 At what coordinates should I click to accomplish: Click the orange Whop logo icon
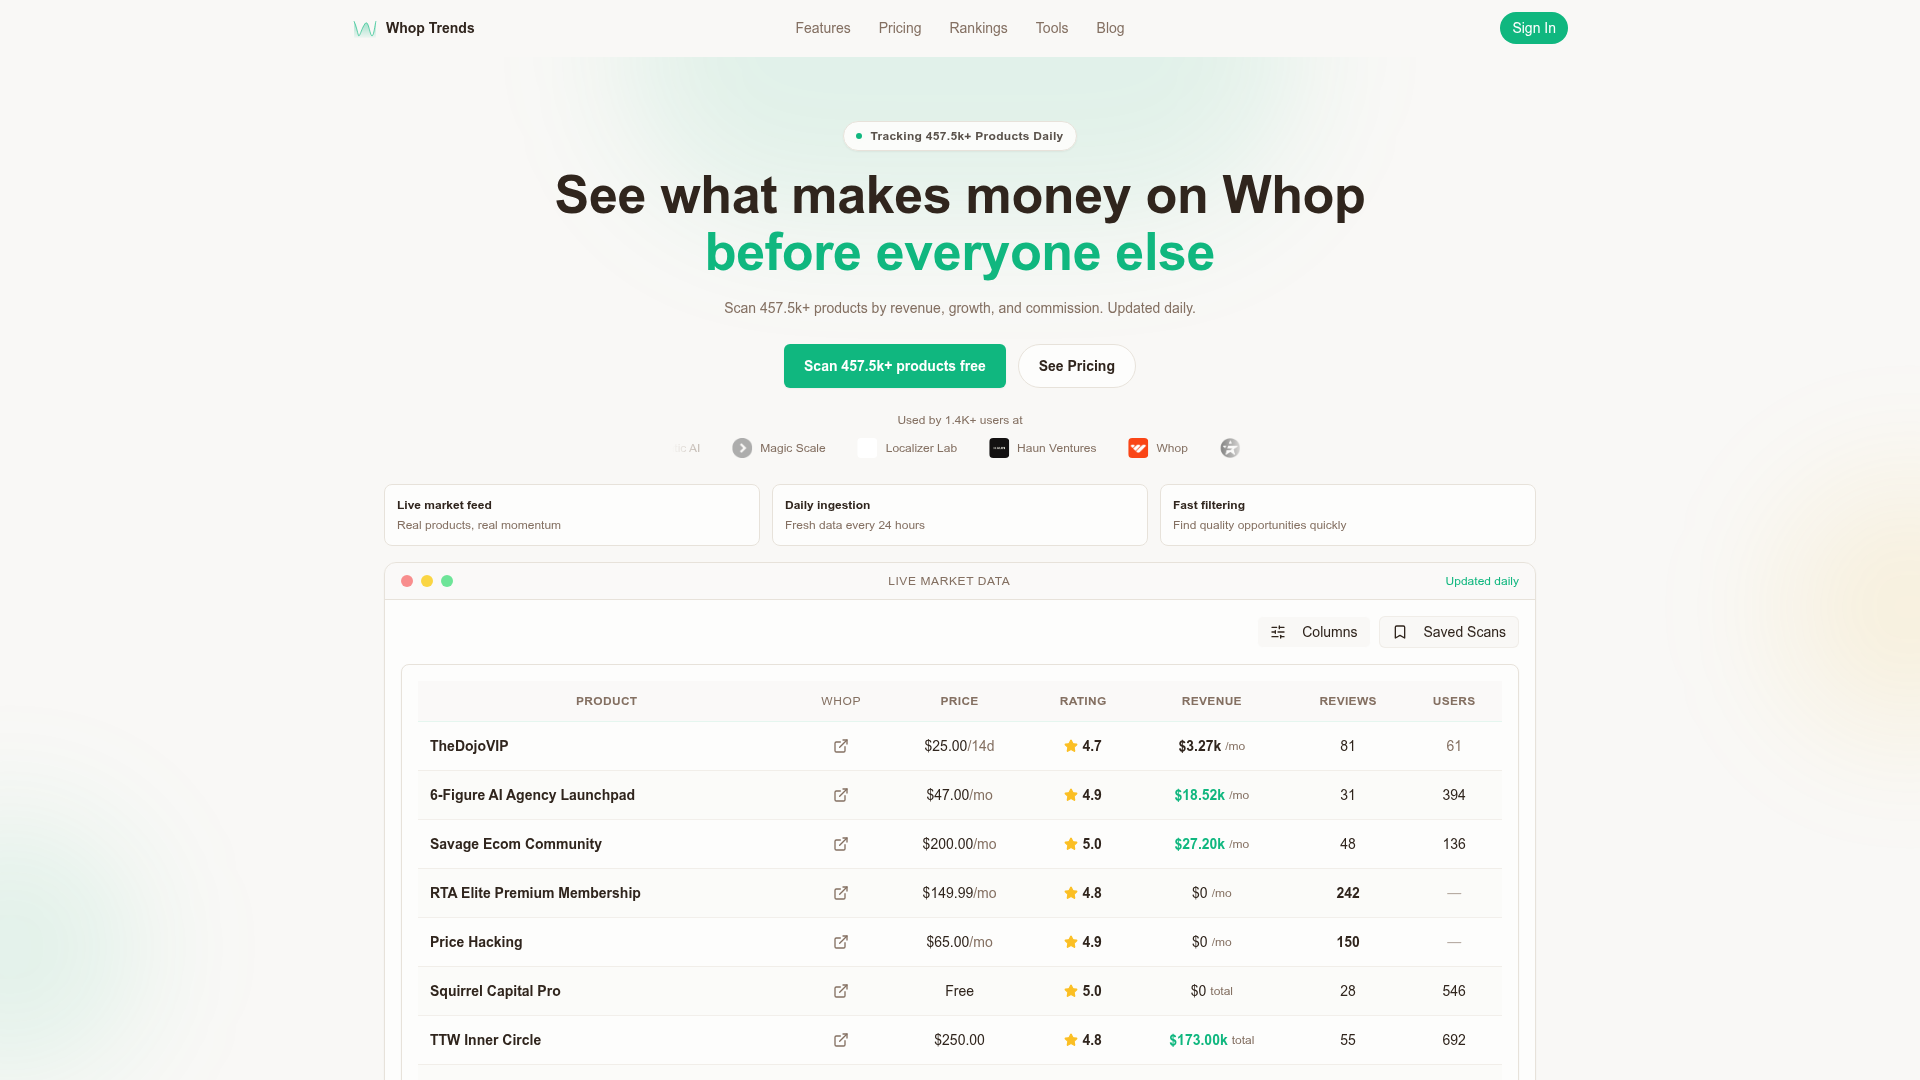coord(1138,448)
